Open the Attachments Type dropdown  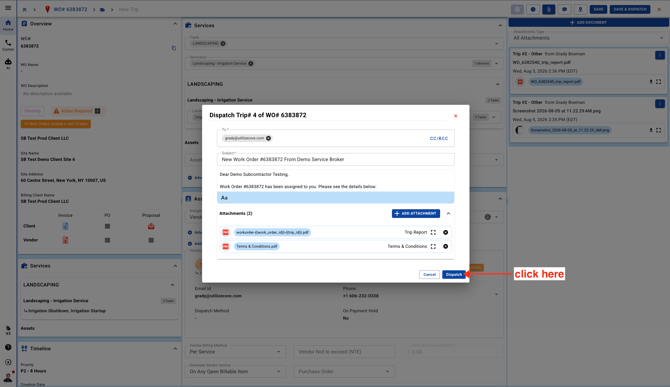click(588, 38)
